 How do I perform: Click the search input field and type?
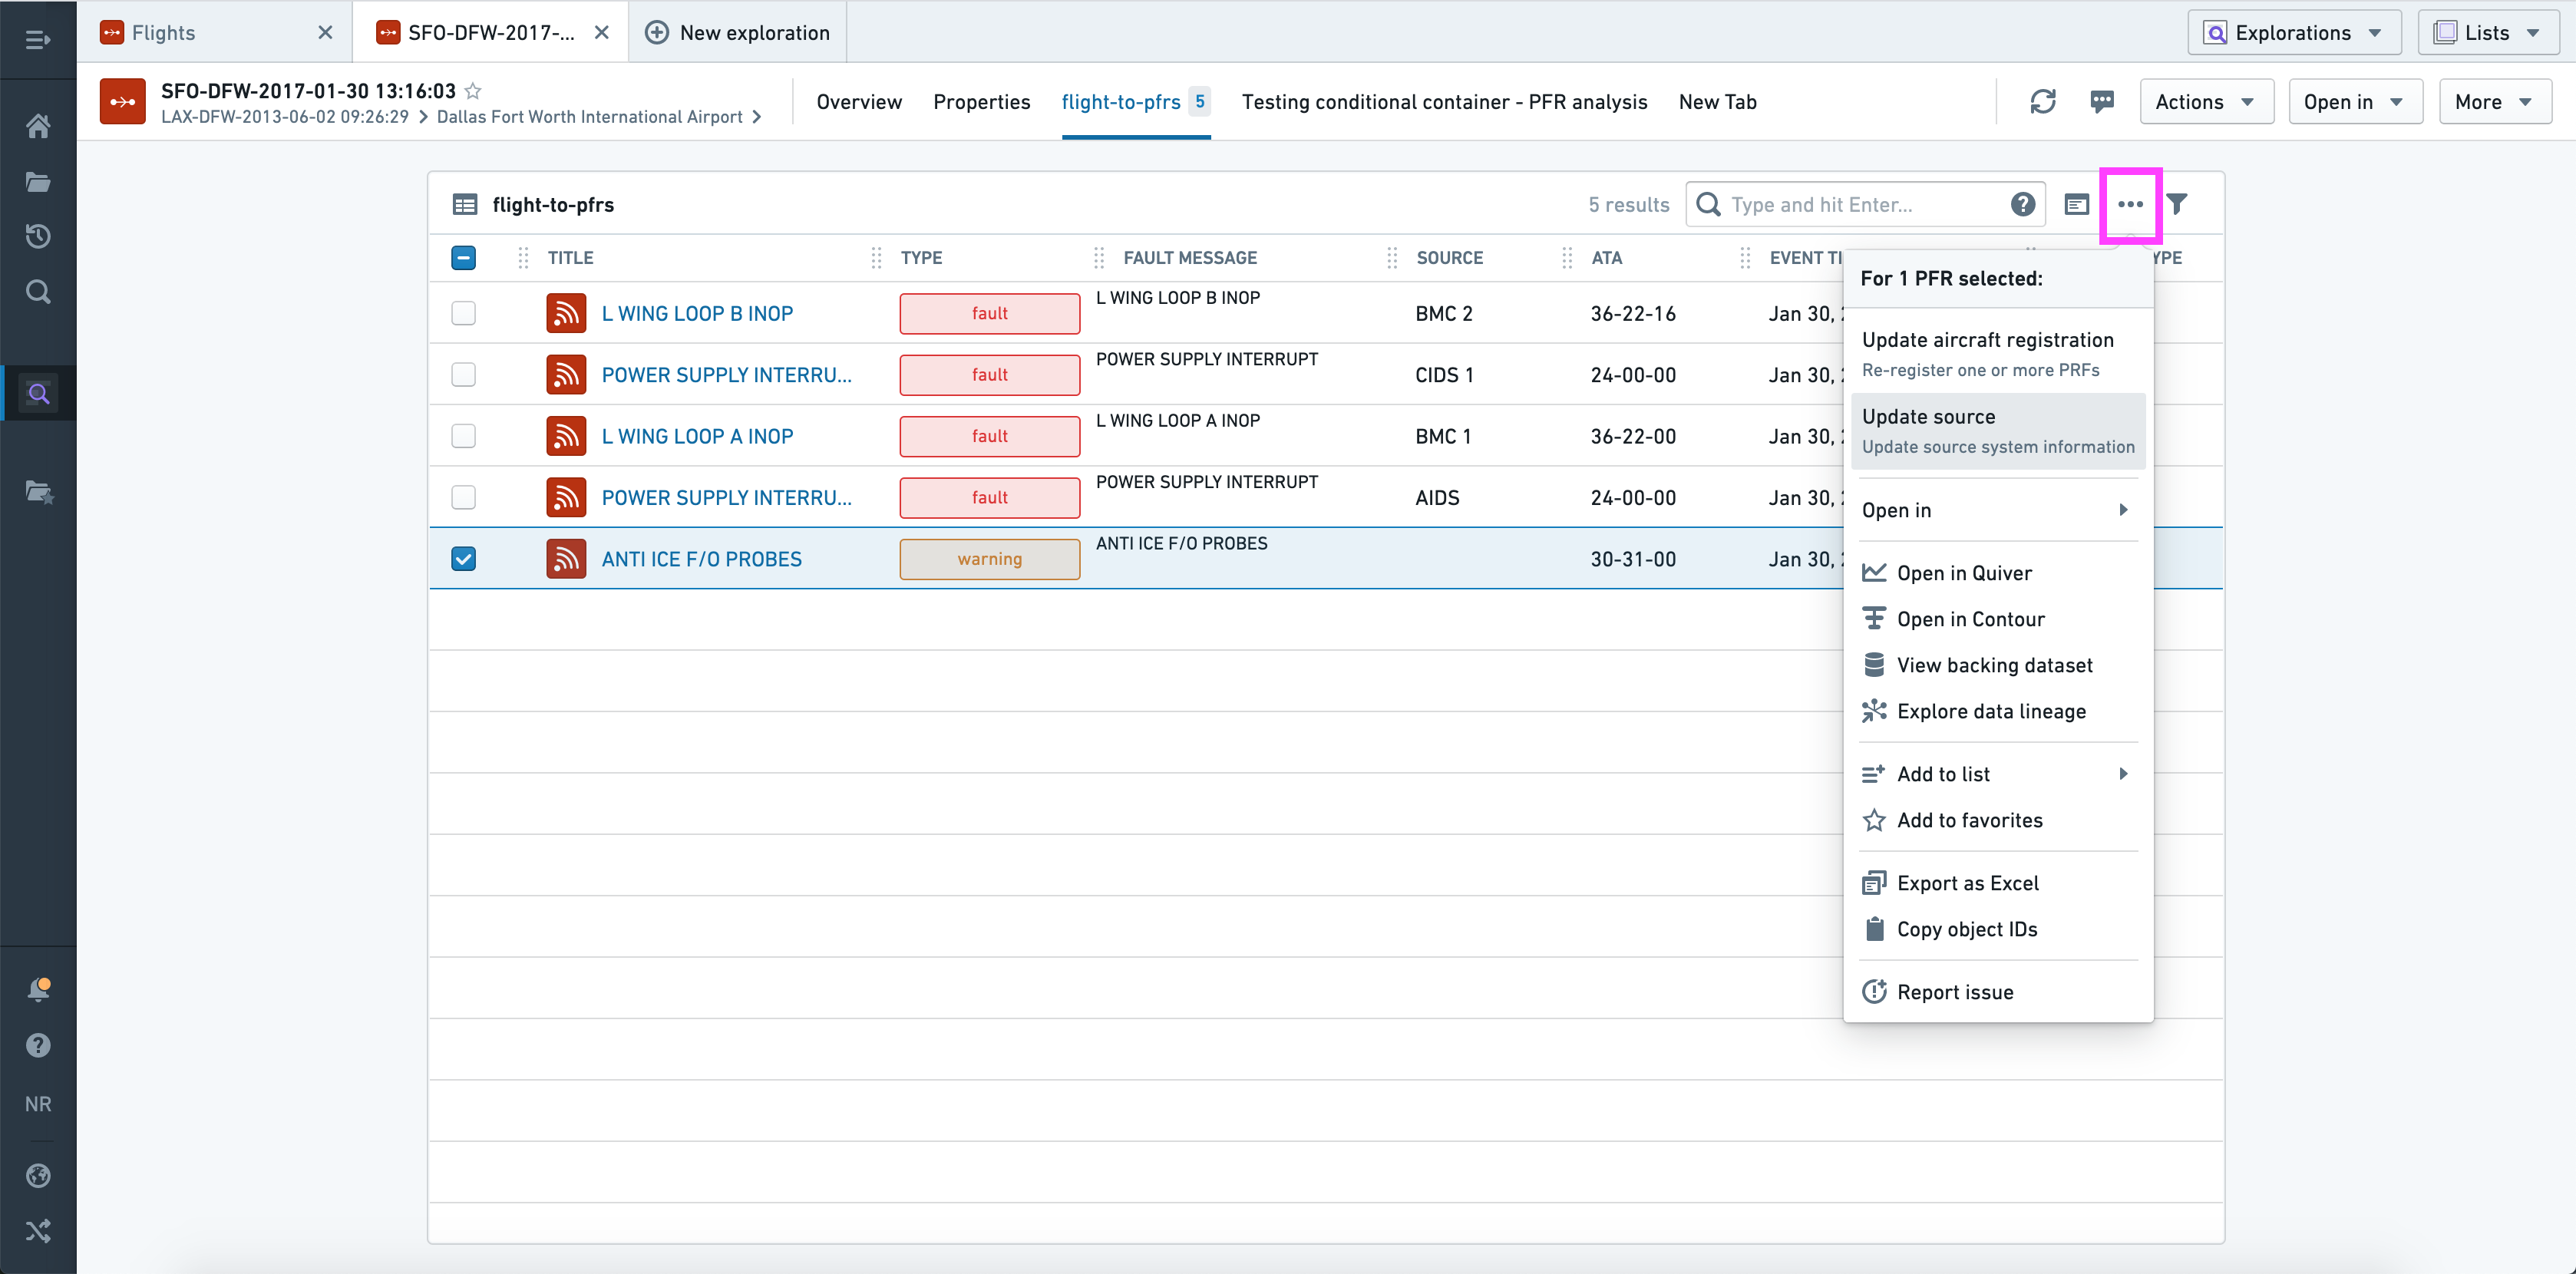[1857, 203]
